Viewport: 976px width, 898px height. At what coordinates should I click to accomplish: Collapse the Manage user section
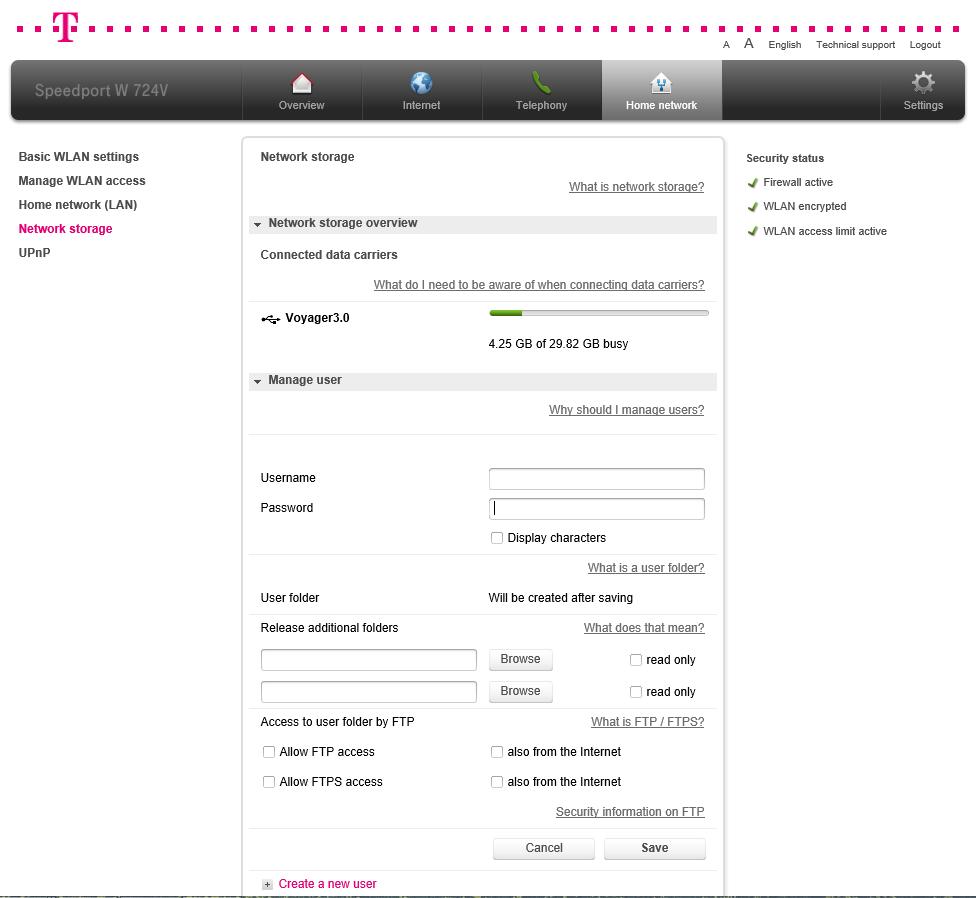point(482,380)
